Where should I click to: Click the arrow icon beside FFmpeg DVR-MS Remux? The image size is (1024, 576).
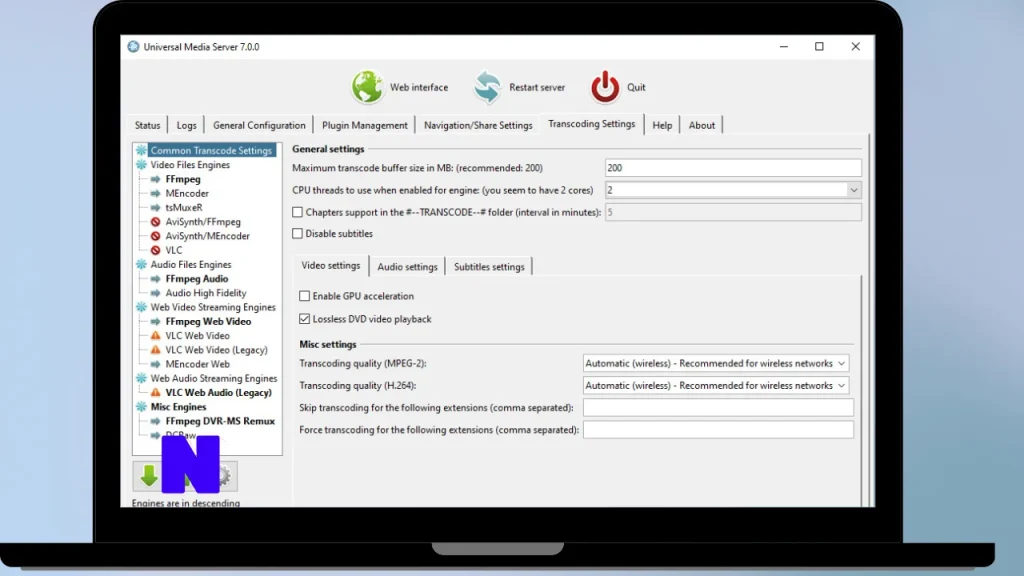click(x=155, y=421)
